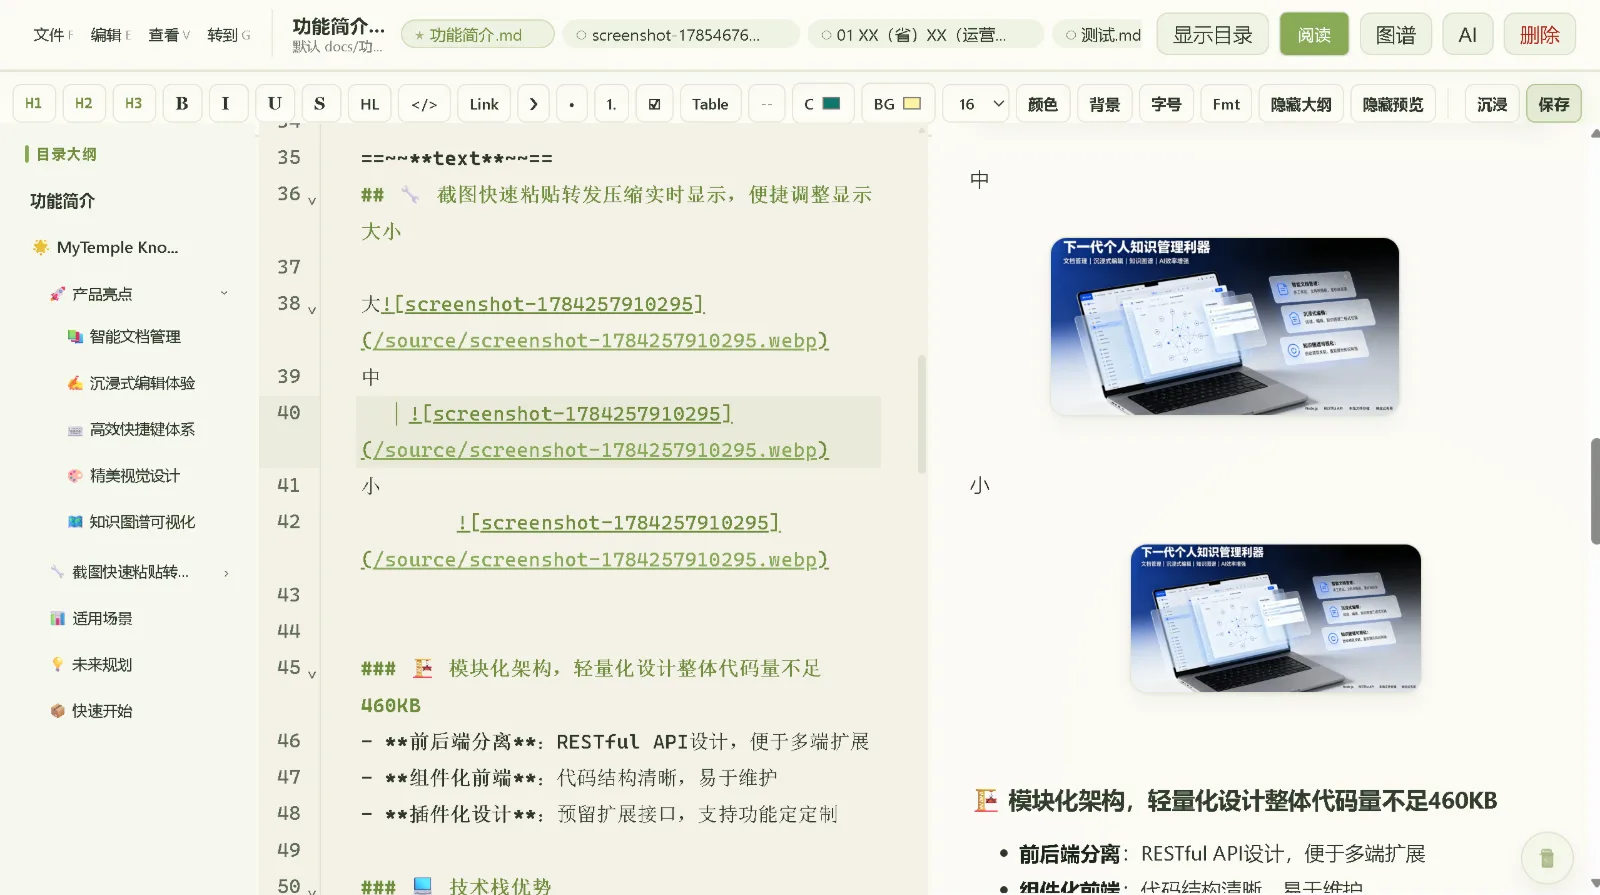1600x895 pixels.
Task: Open the 图谱 graph view
Action: [x=1396, y=35]
